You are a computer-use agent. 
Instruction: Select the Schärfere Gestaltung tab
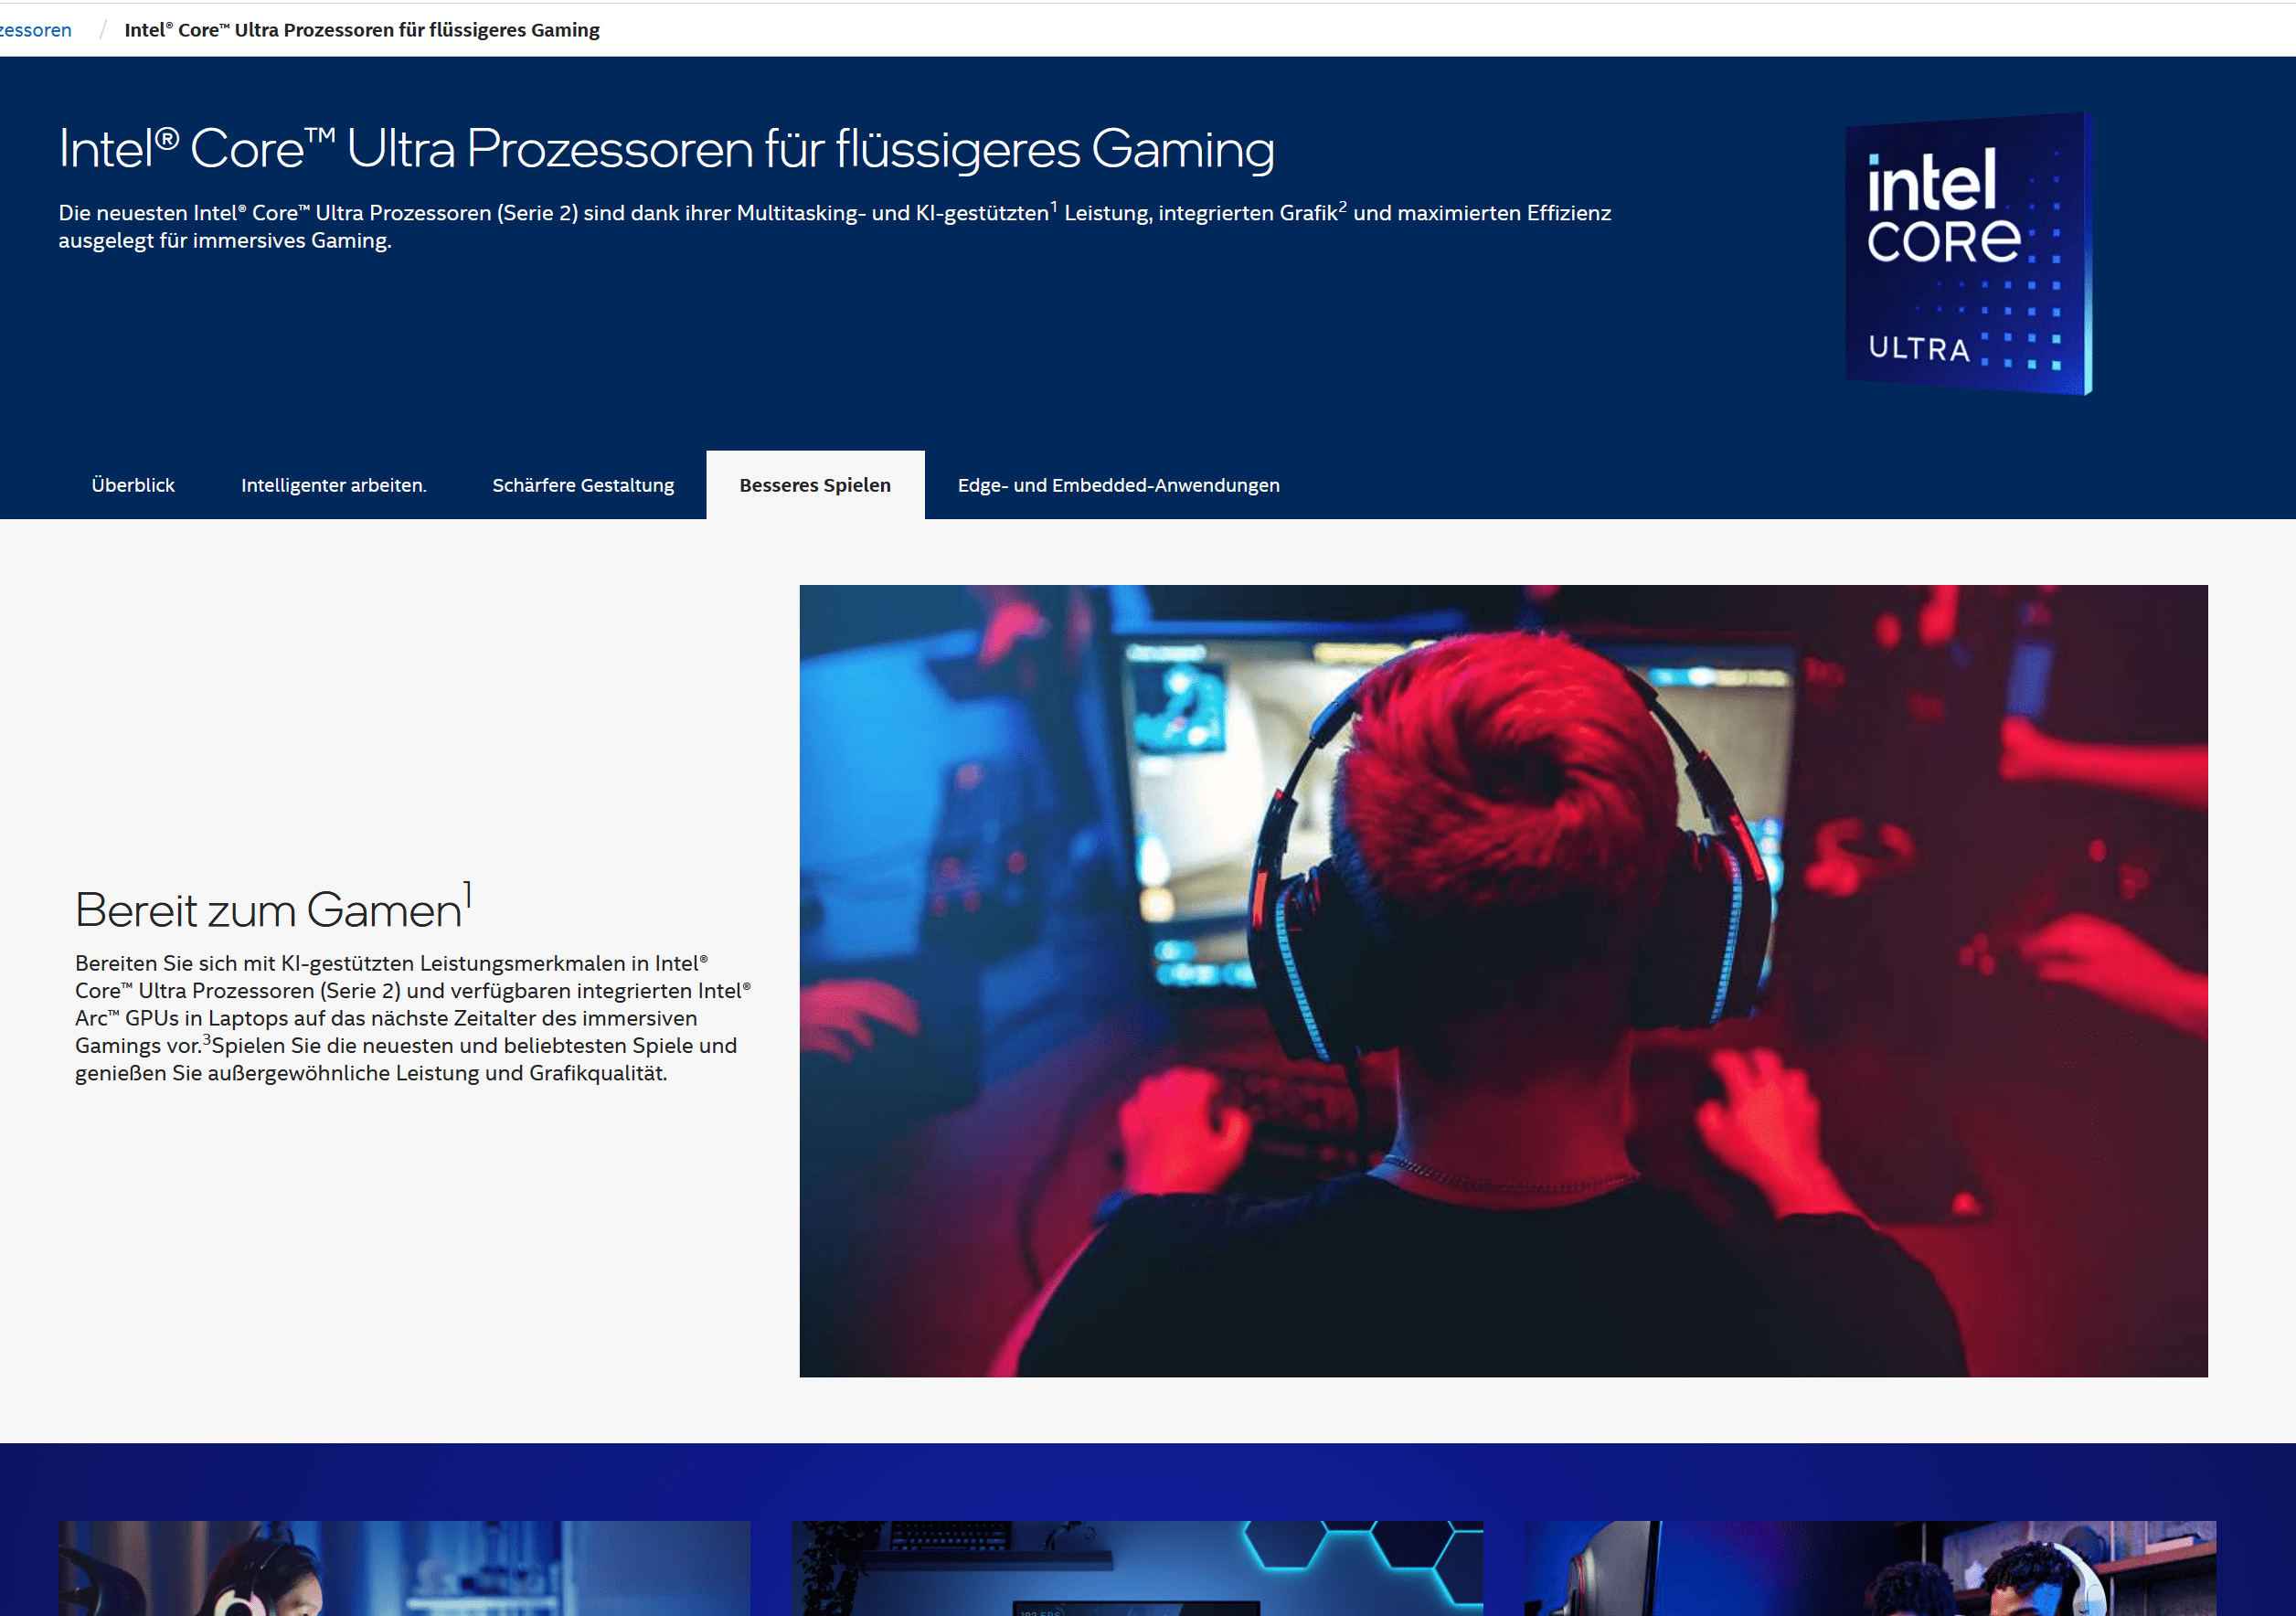point(583,485)
